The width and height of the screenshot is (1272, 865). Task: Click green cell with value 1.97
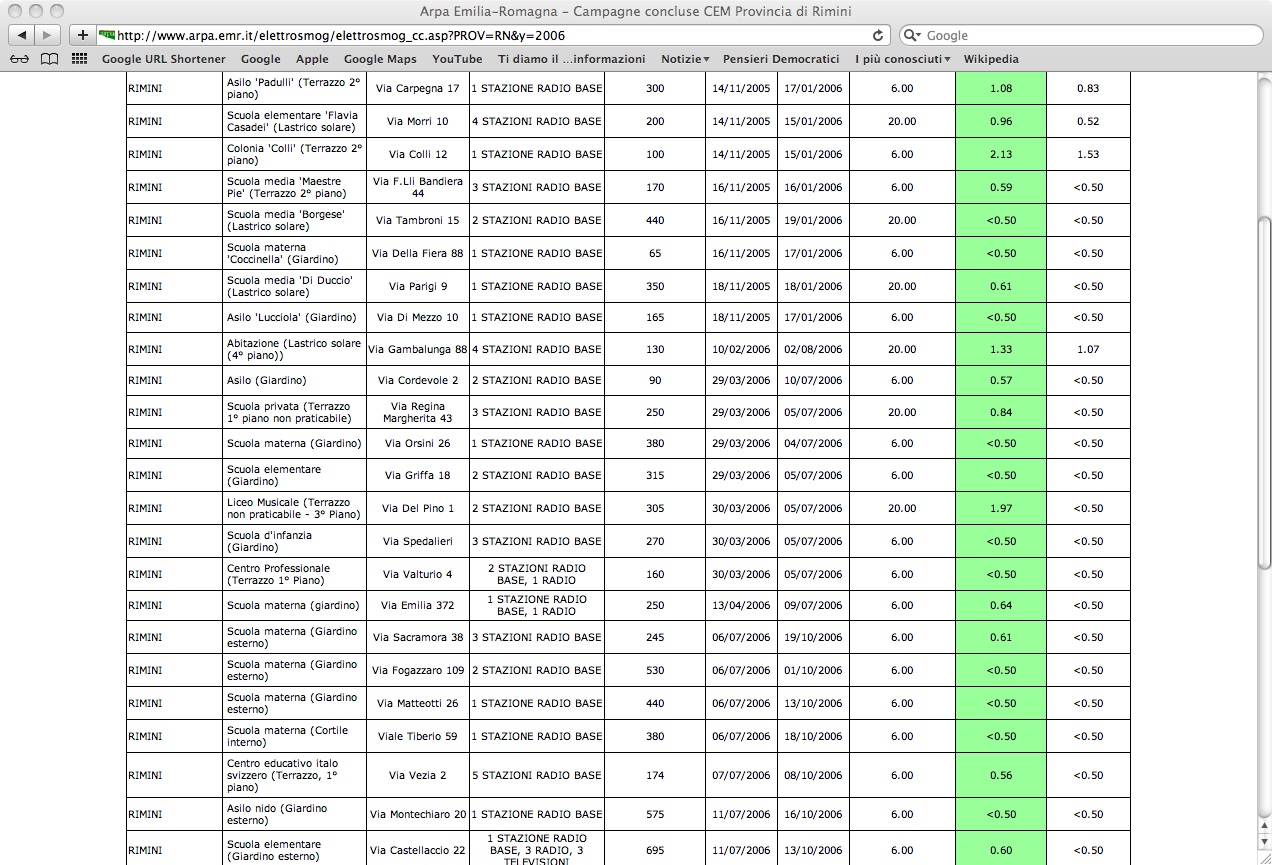coord(1000,508)
